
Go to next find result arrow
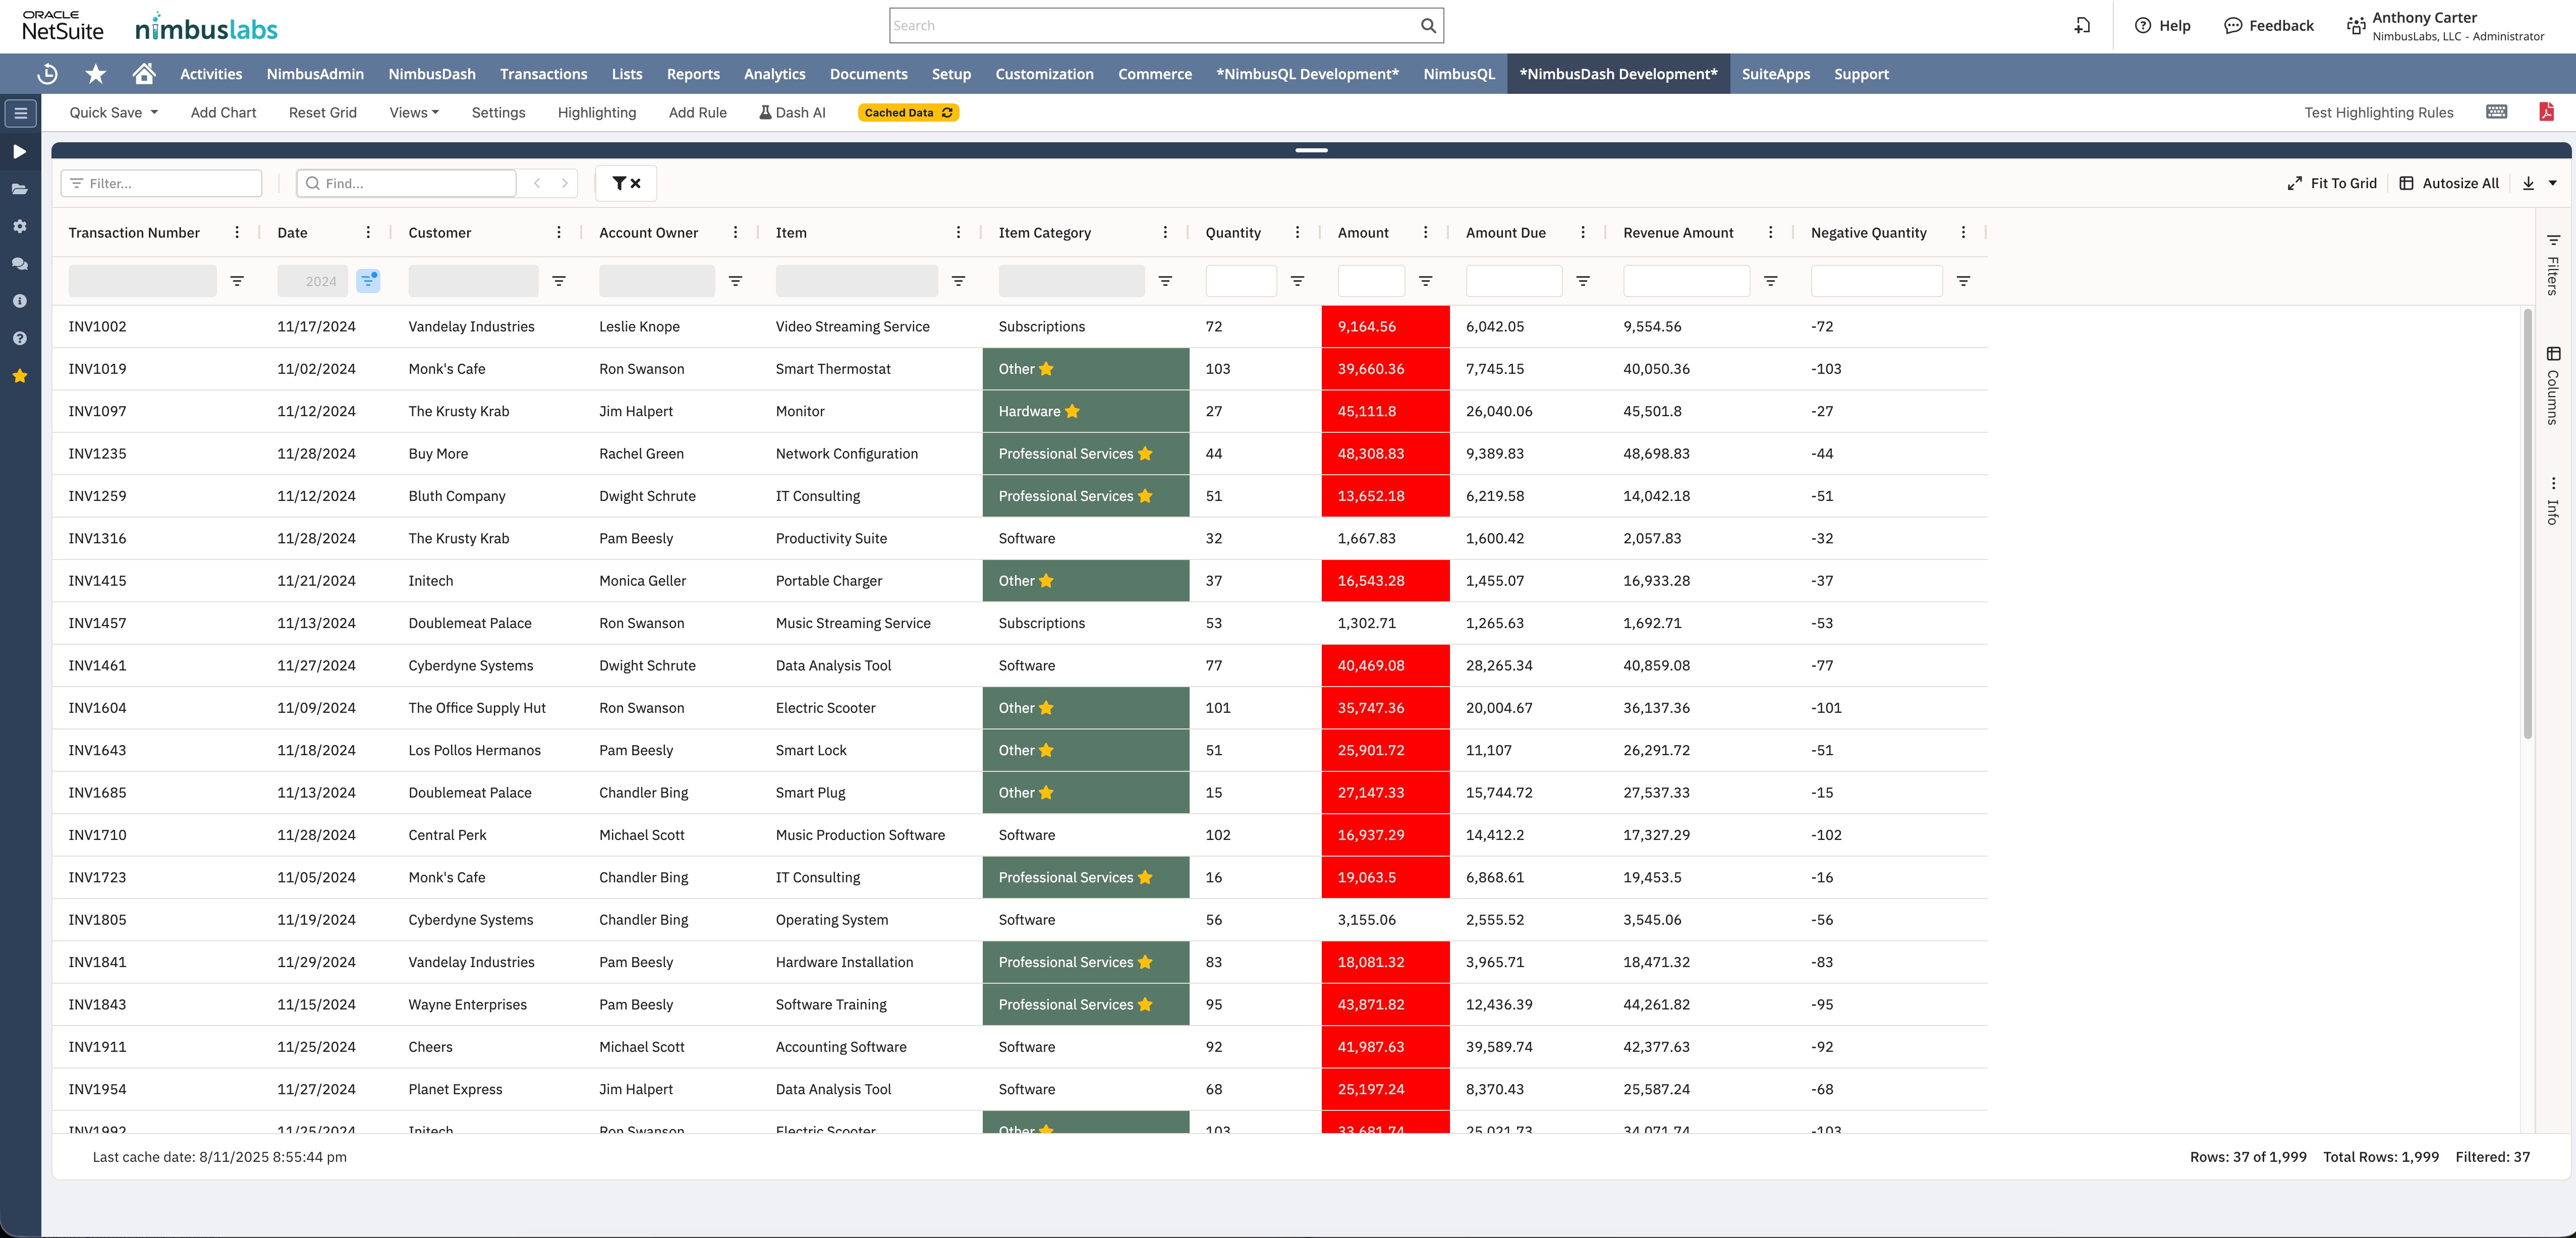point(564,183)
